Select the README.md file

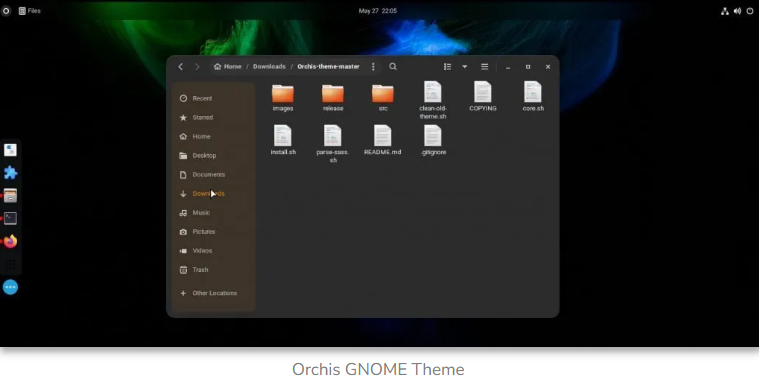click(382, 140)
